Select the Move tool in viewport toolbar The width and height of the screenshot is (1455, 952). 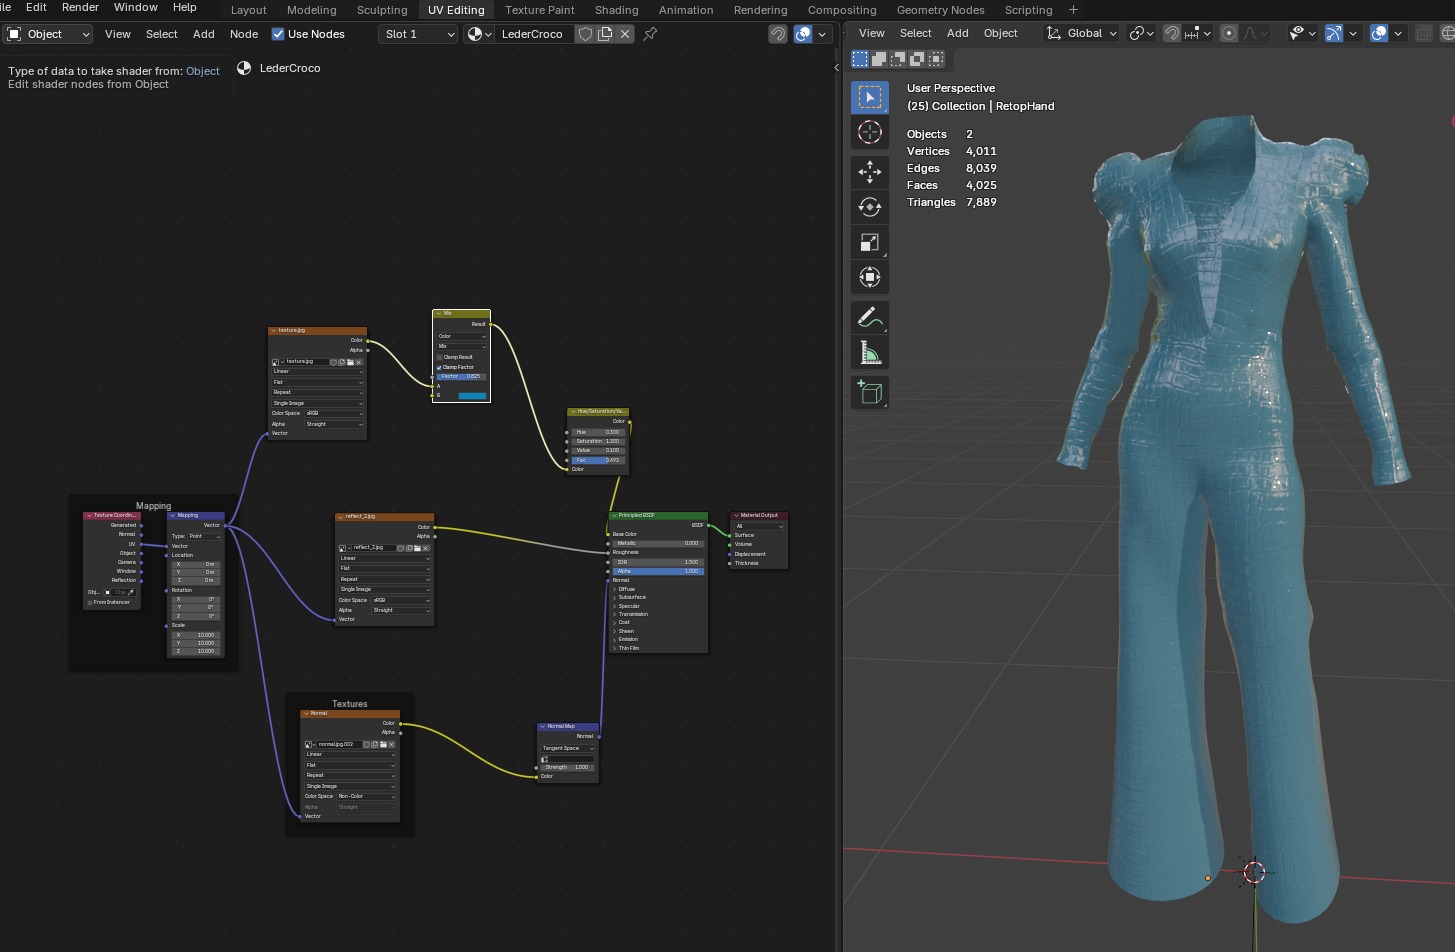[869, 172]
